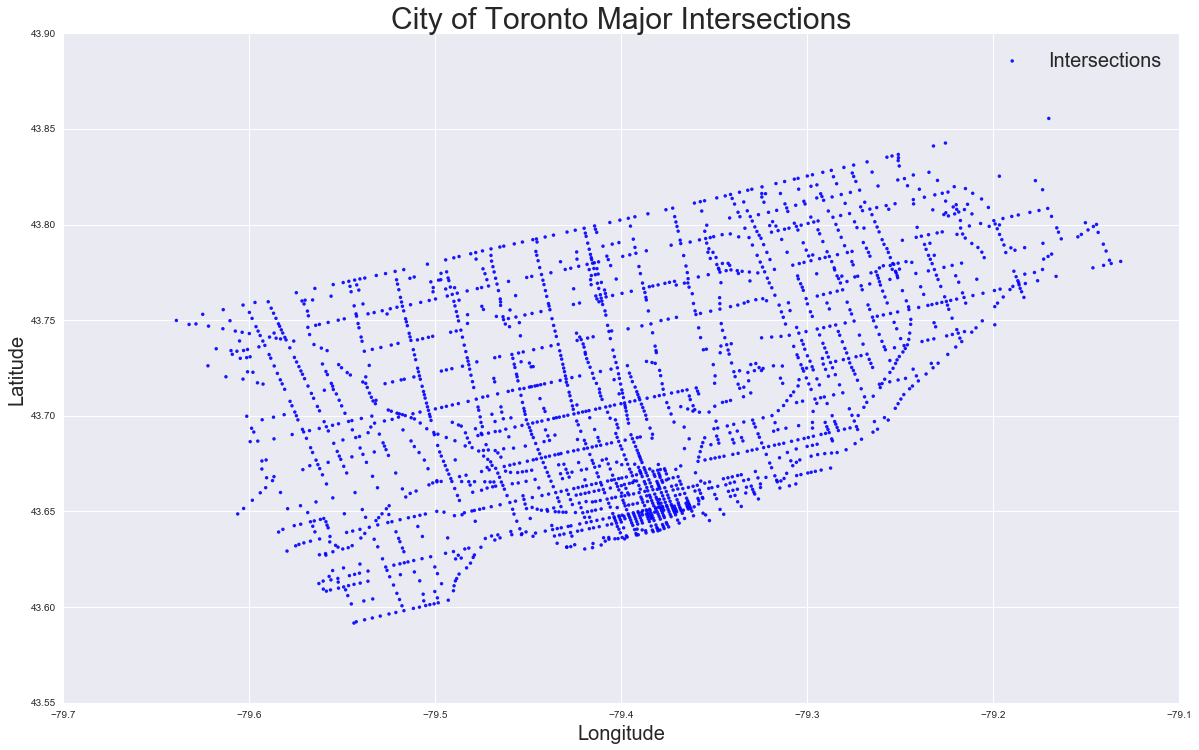Click the 'Intersections' legend label text
This screenshot has height=750, width=1199.
1104,60
